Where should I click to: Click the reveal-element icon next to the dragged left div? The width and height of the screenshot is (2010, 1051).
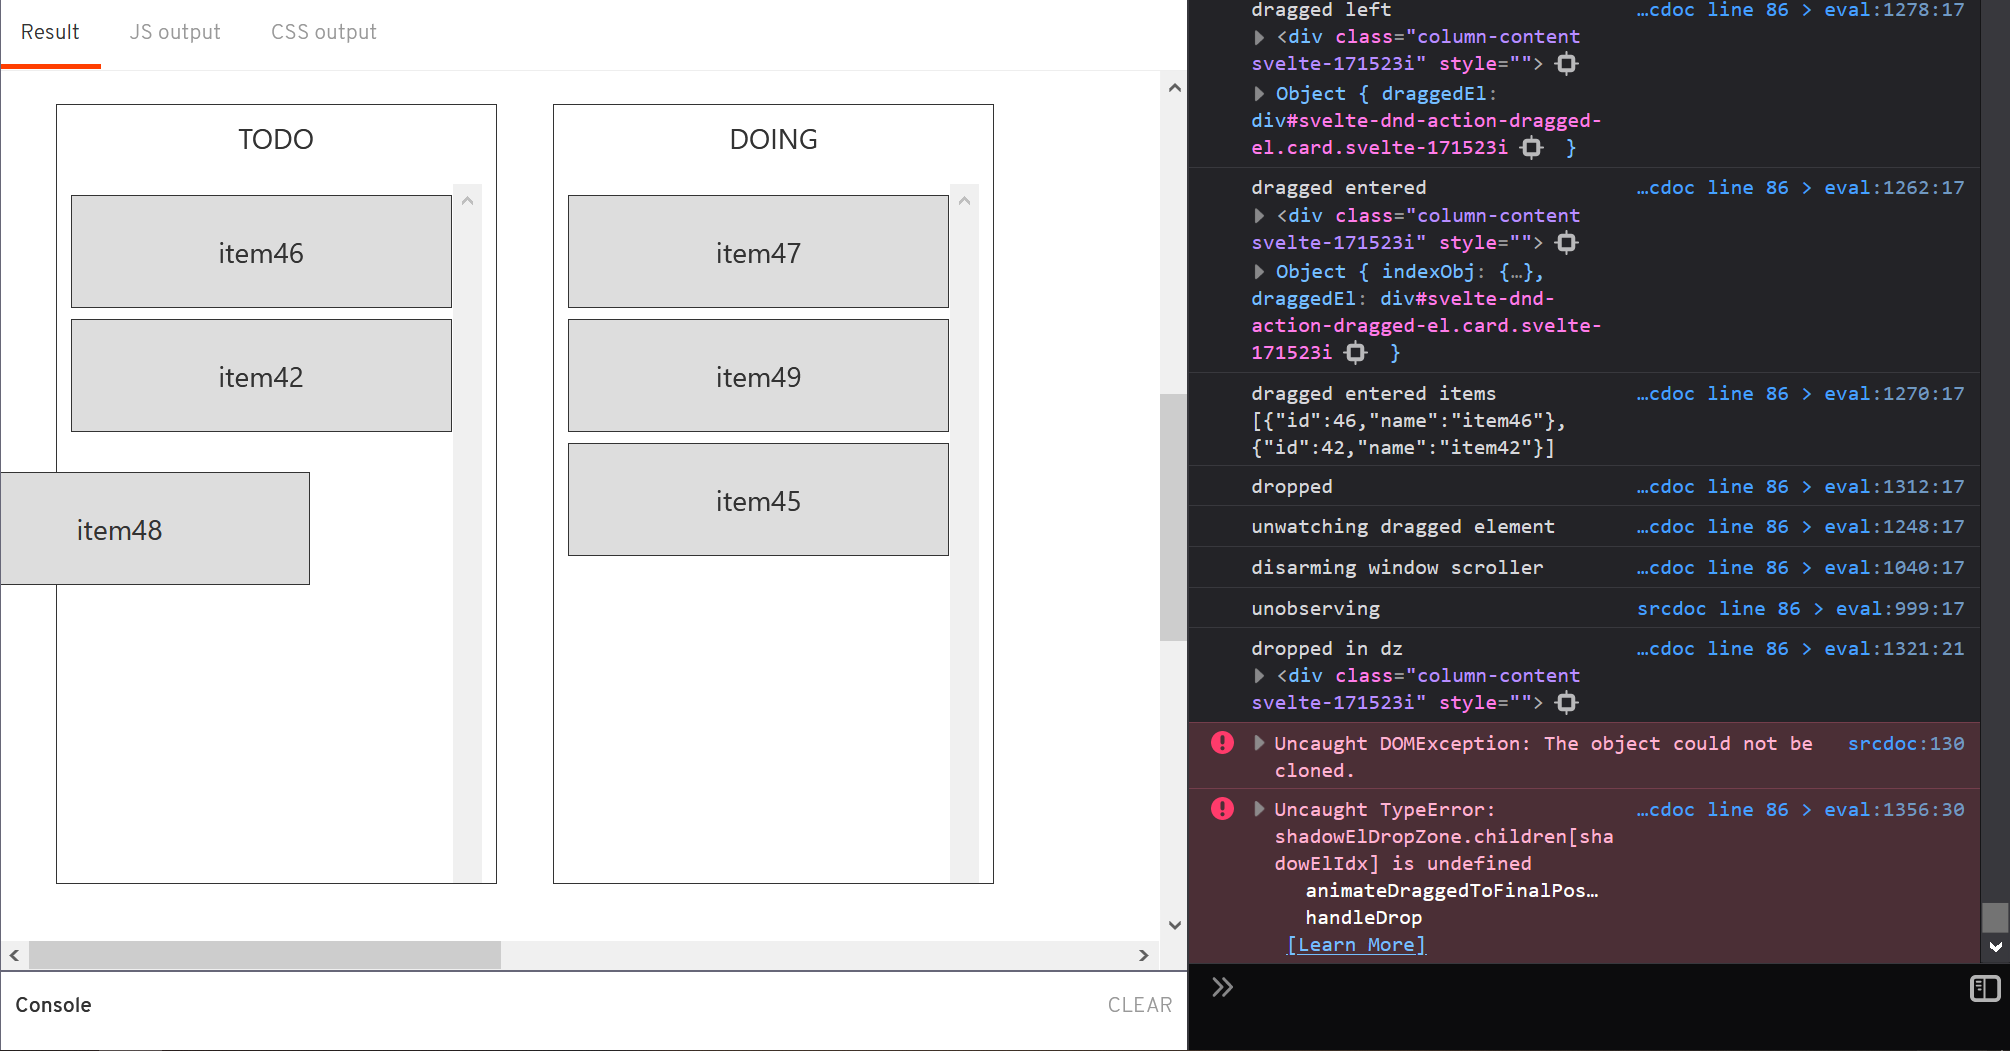coord(1566,63)
